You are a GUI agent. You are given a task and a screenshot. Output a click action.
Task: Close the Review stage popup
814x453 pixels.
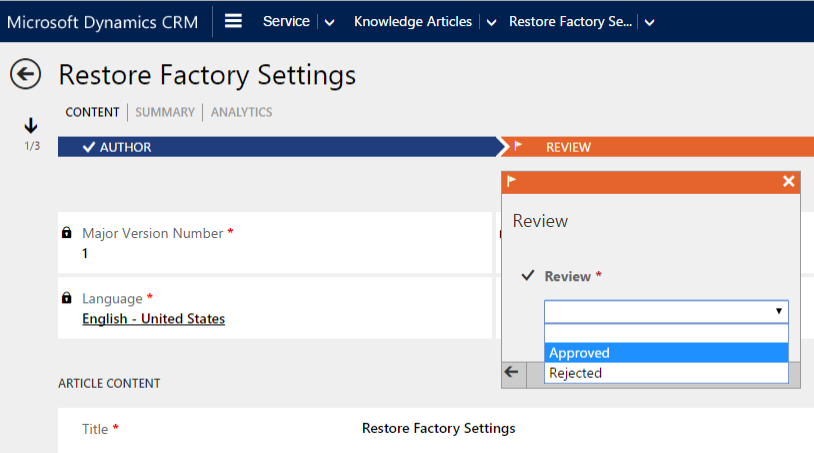(x=789, y=181)
